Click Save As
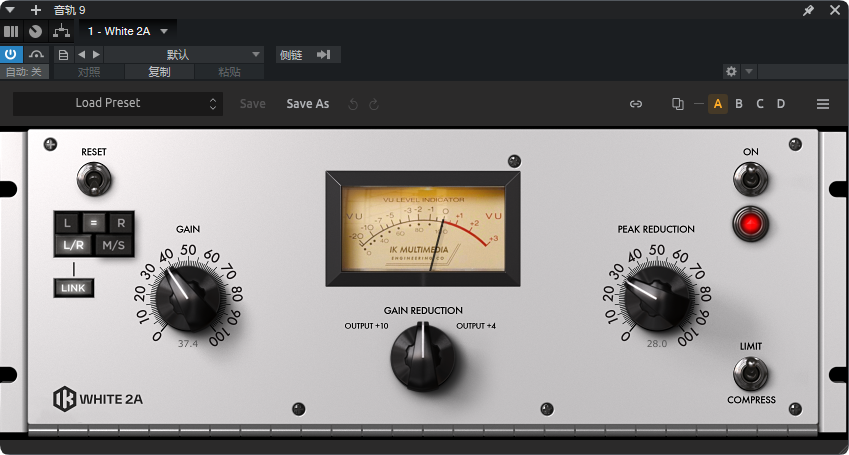The height and width of the screenshot is (455, 849). click(308, 104)
